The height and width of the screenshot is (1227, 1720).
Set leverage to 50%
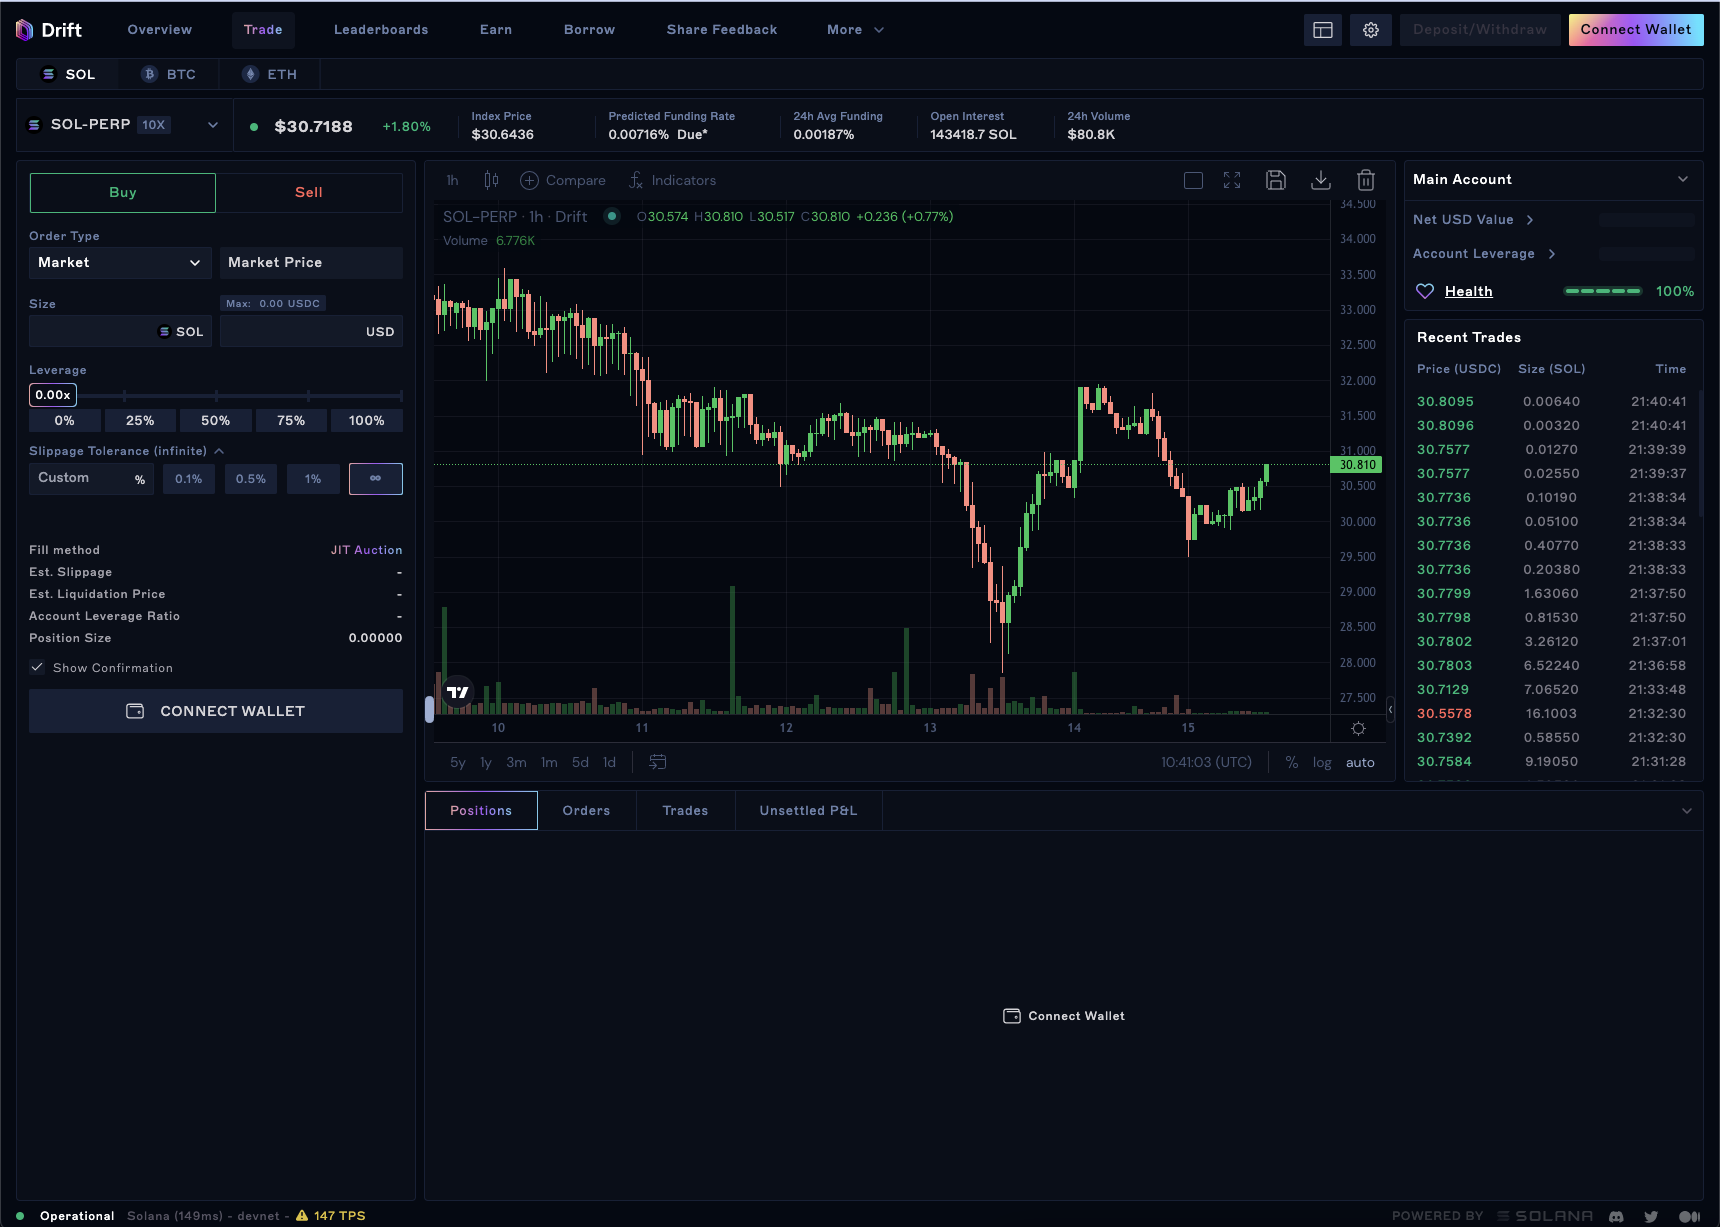click(x=215, y=421)
